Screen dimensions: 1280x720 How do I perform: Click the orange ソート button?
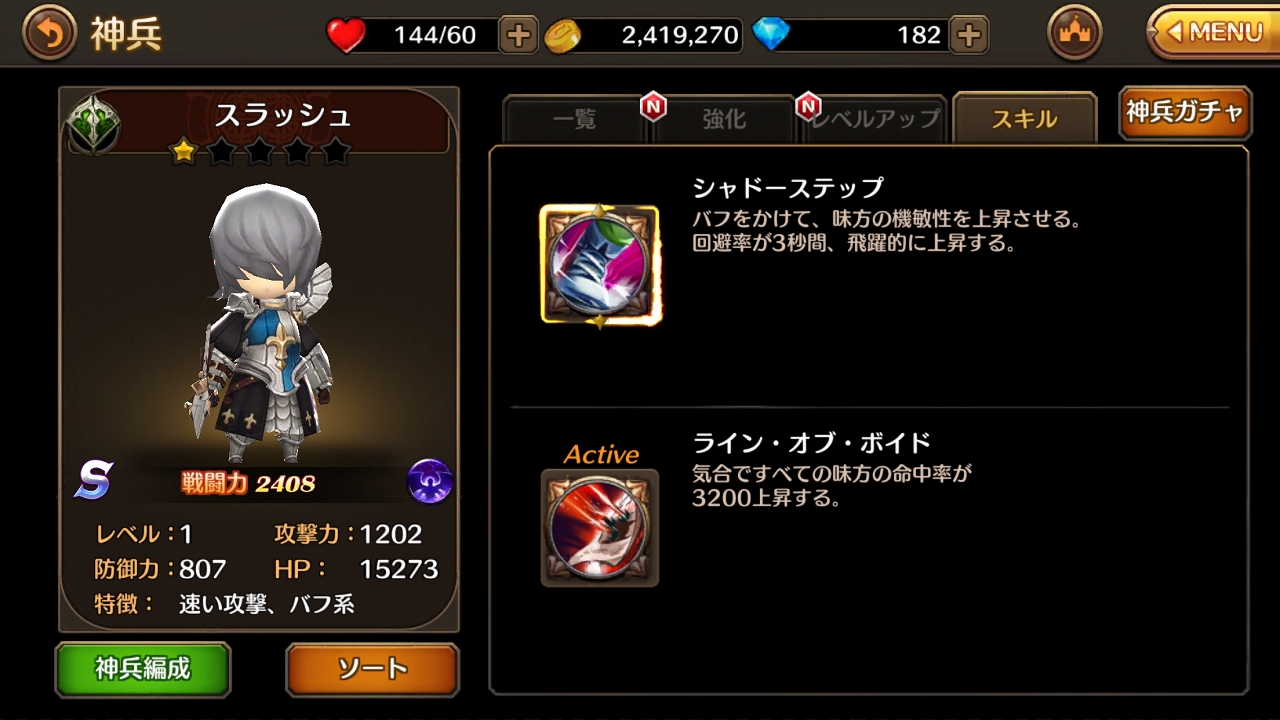(x=372, y=669)
